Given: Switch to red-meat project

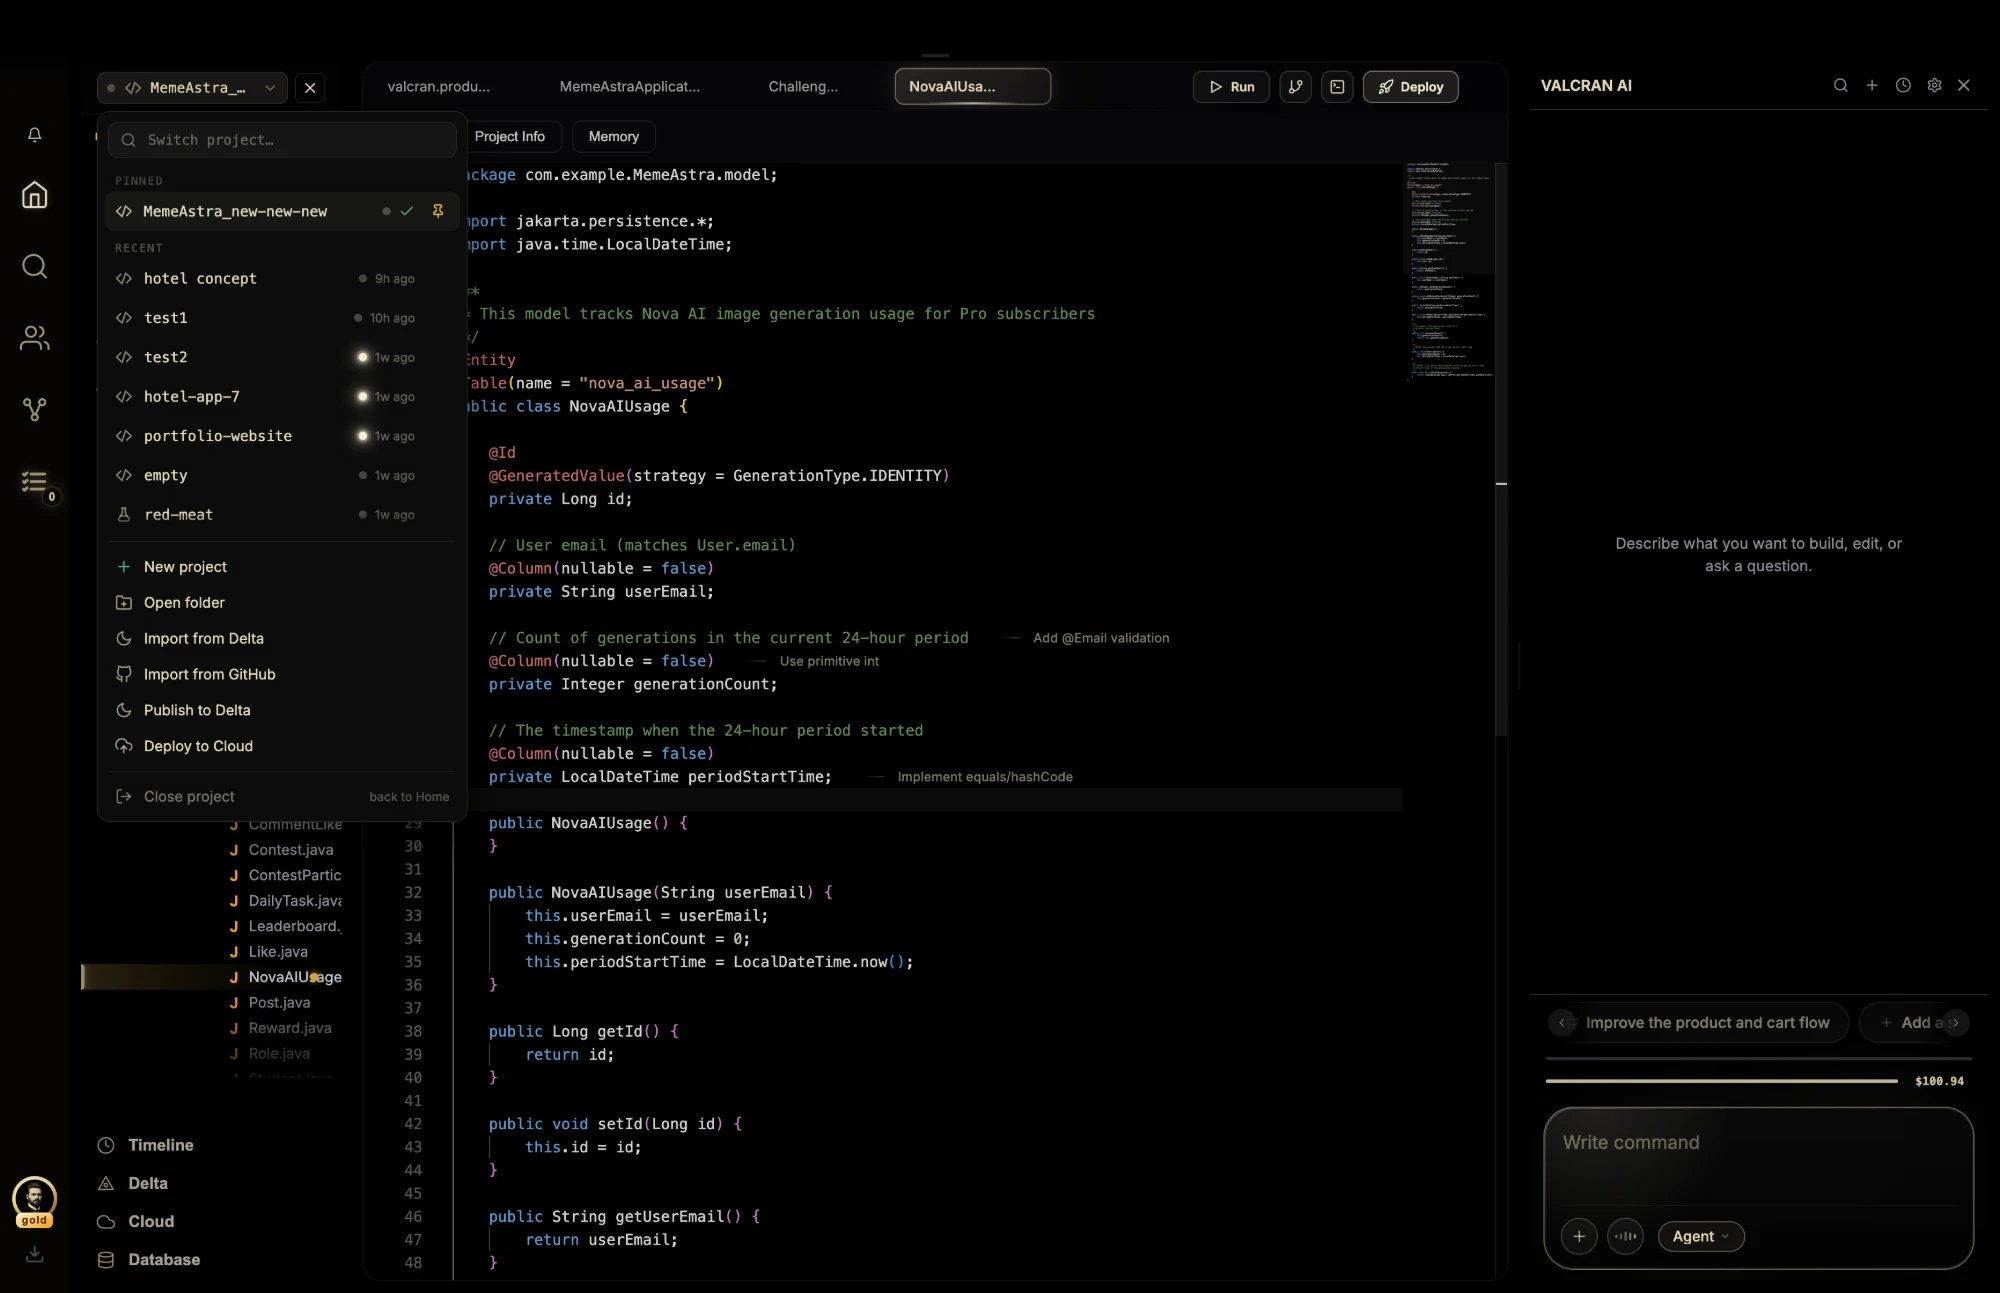Looking at the screenshot, I should [282, 514].
